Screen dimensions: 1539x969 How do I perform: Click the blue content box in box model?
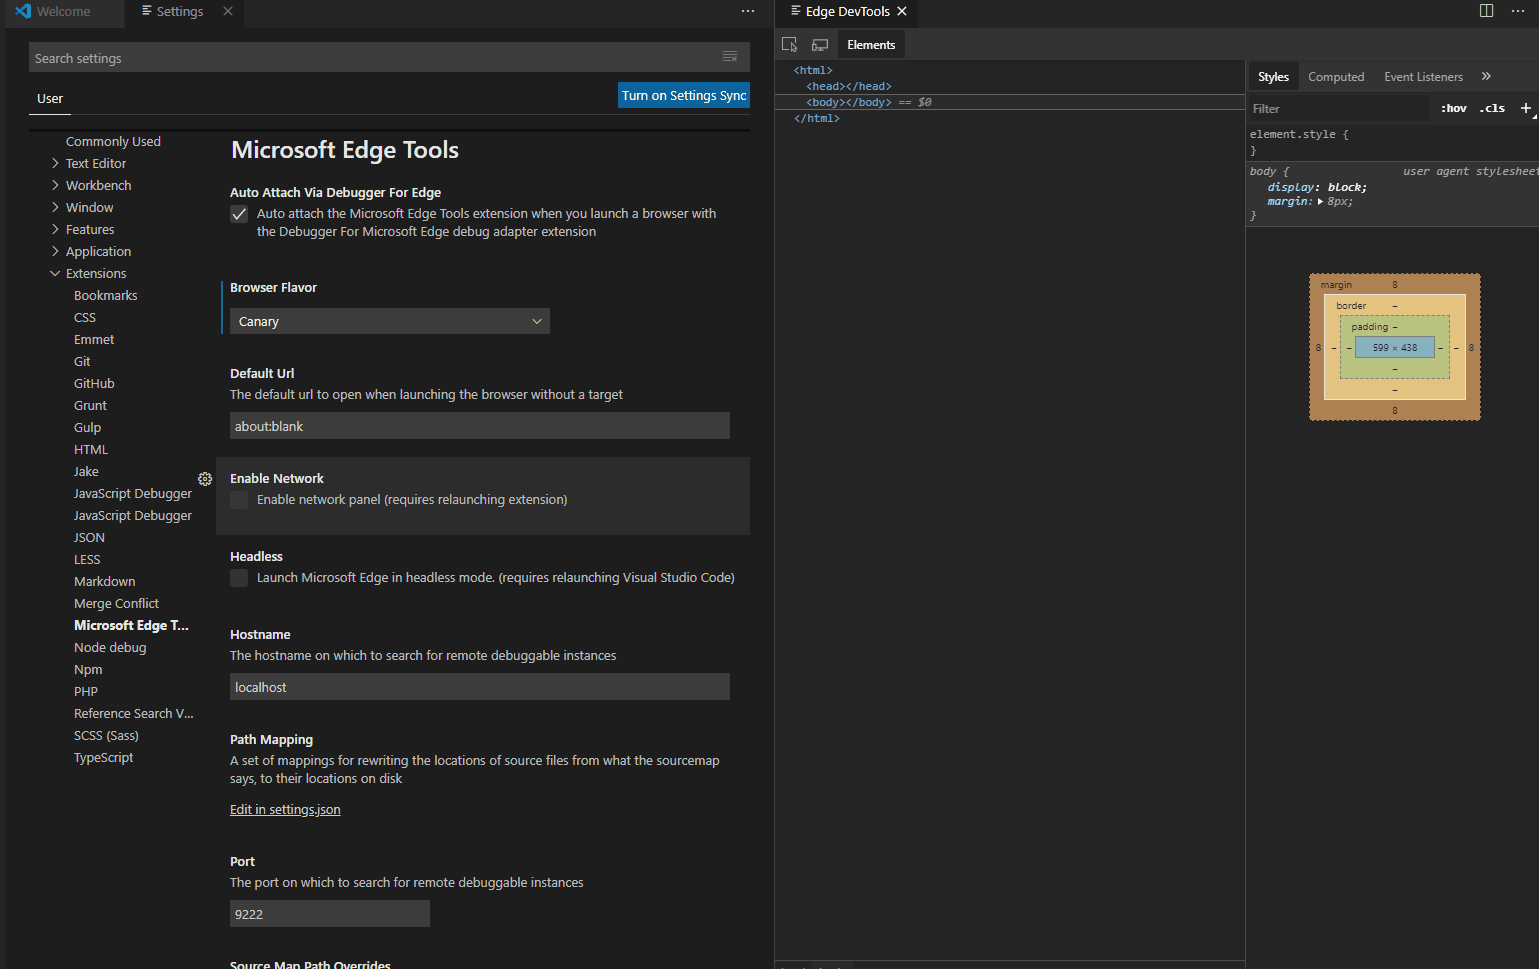[1394, 348]
